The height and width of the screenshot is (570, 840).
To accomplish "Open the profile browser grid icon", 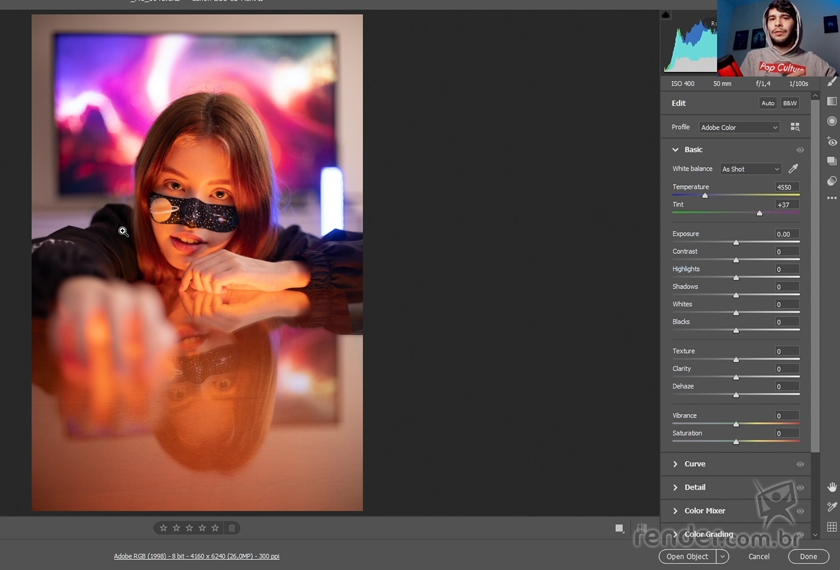I will click(x=795, y=127).
